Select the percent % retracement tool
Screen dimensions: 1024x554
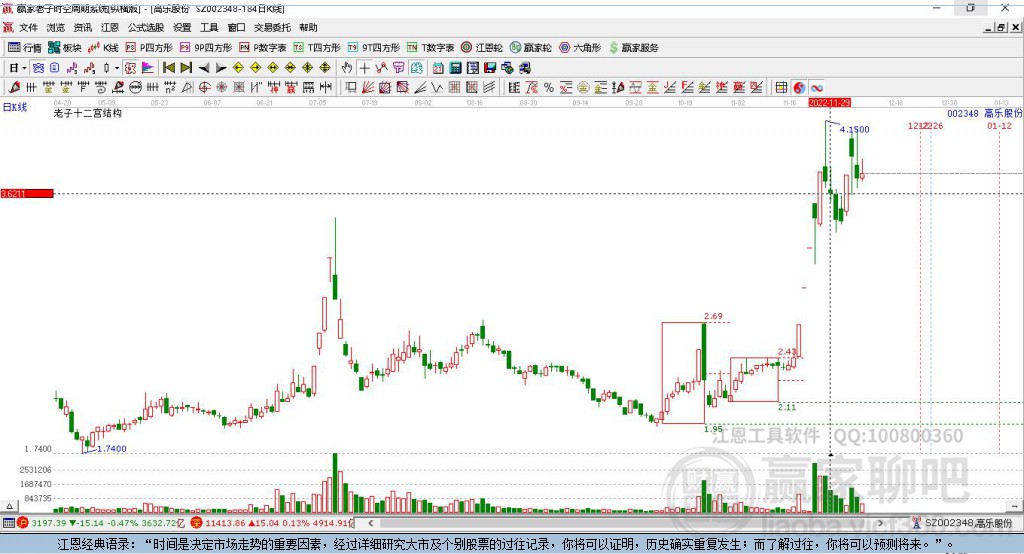click(x=549, y=88)
